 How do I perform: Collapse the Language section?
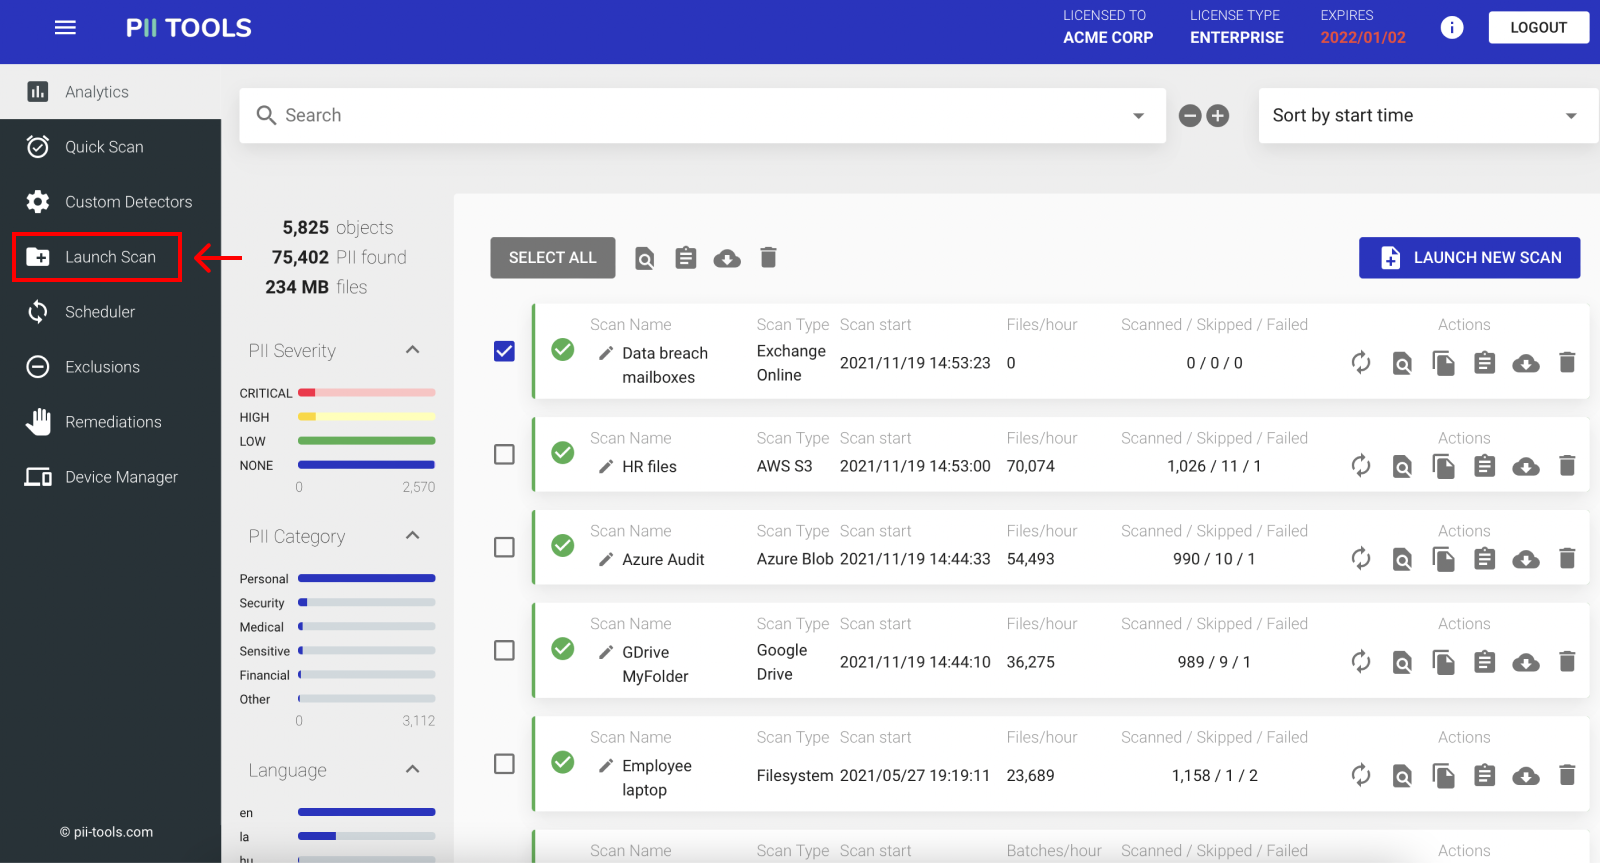click(x=412, y=770)
